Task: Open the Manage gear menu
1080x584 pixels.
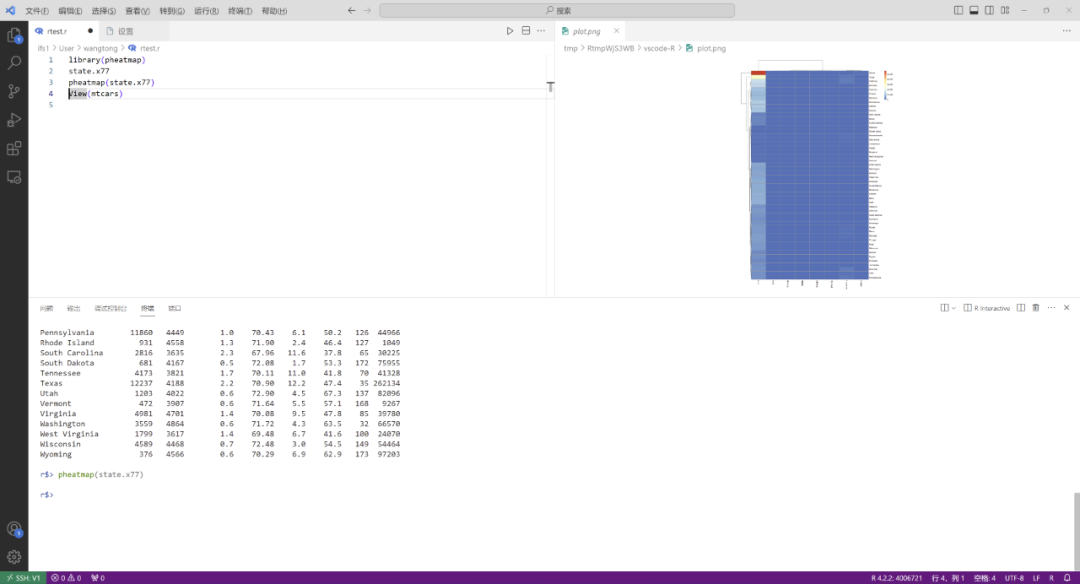Action: point(14,557)
